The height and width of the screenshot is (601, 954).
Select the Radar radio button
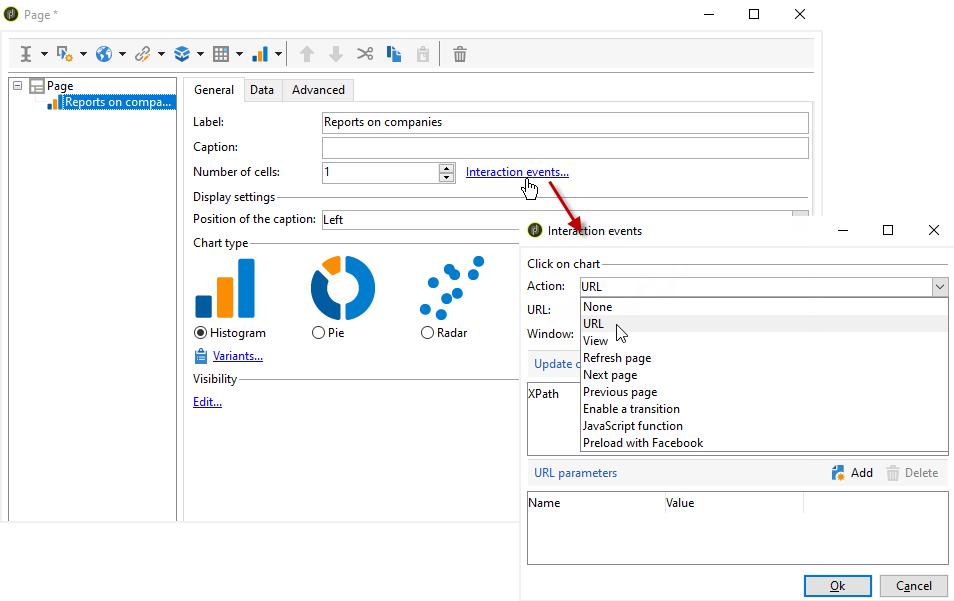click(427, 333)
